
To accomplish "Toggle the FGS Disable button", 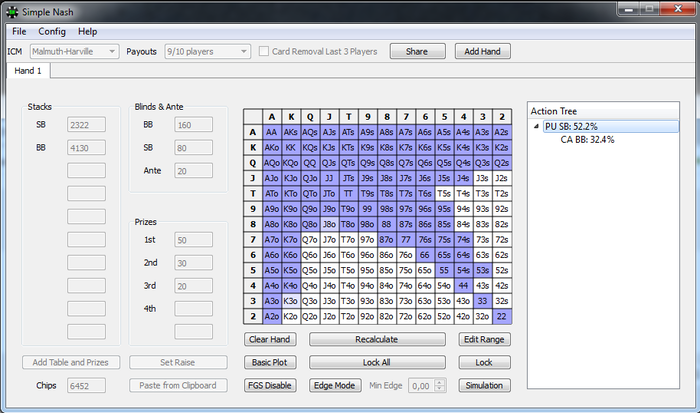I will (270, 385).
